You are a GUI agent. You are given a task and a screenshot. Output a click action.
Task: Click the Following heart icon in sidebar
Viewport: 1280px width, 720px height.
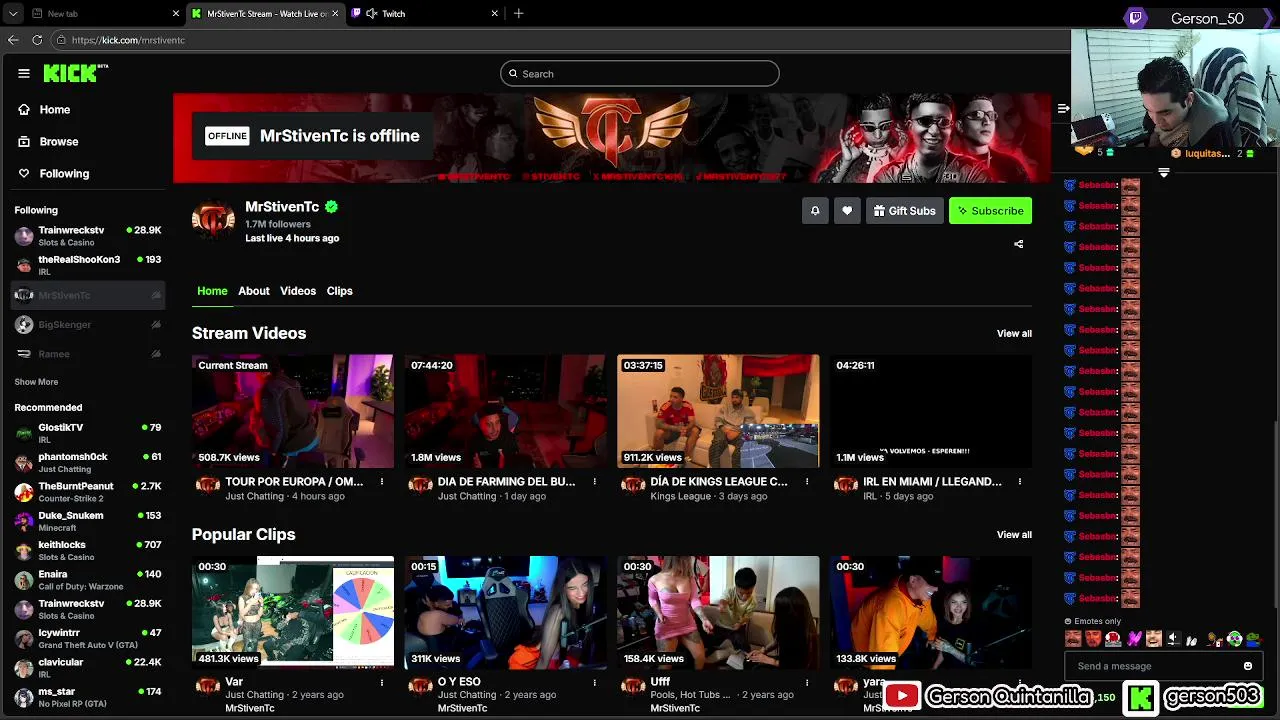coord(24,174)
